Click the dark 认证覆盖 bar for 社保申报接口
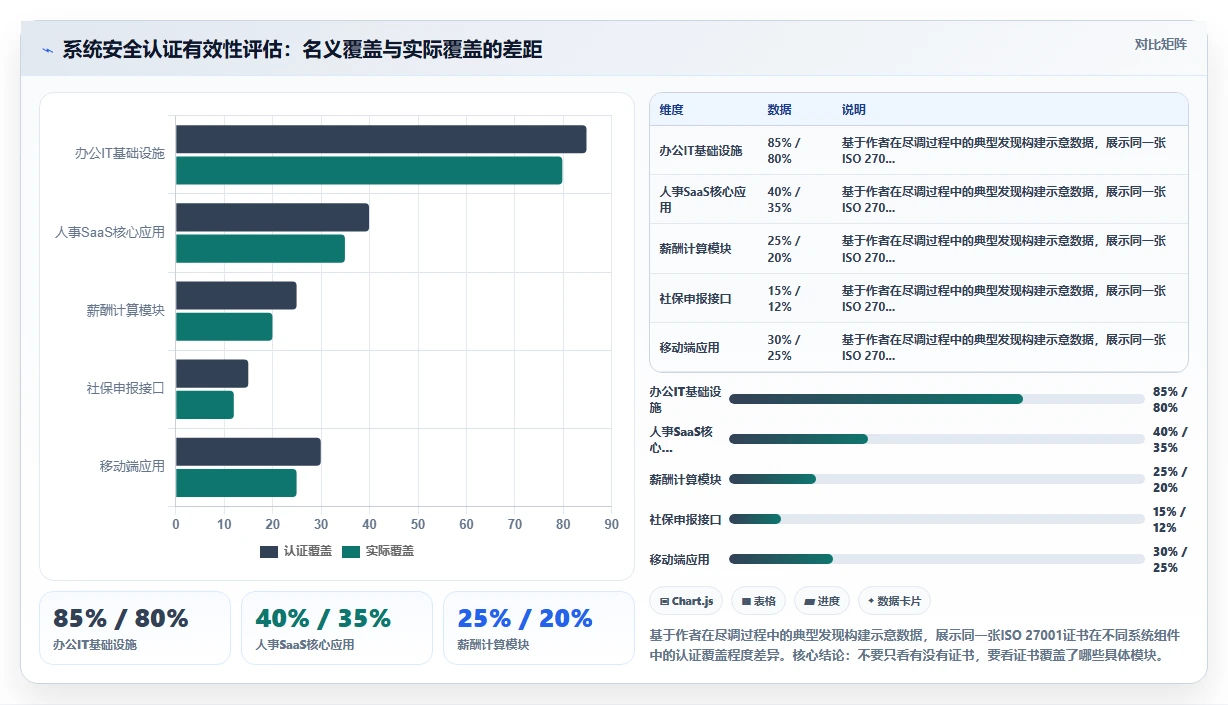Screen dimensions: 1228x705 click(212, 373)
